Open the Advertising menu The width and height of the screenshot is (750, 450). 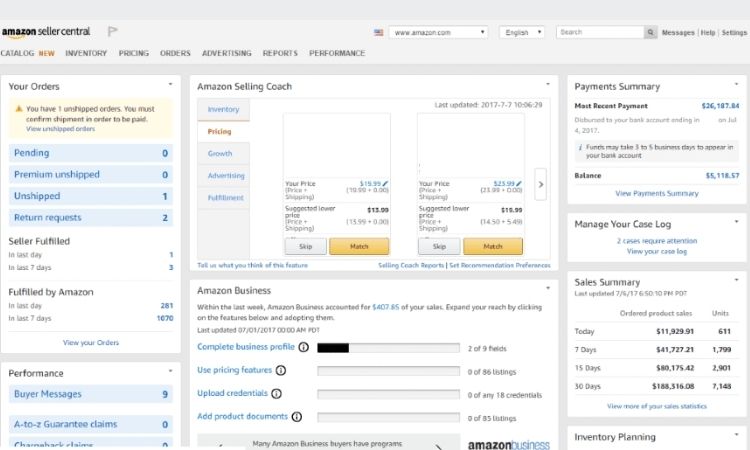(x=226, y=53)
